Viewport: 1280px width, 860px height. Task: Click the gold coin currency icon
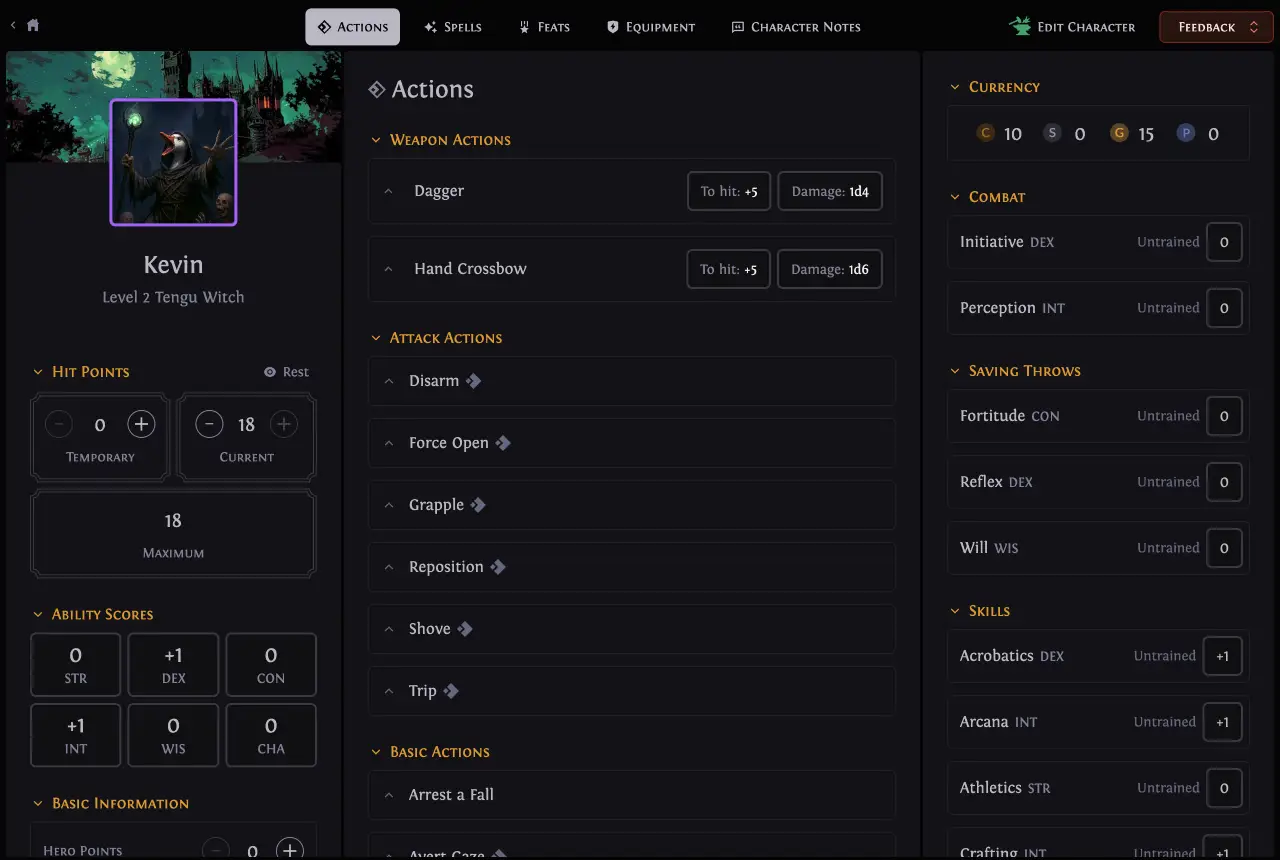pyautogui.click(x=1119, y=133)
